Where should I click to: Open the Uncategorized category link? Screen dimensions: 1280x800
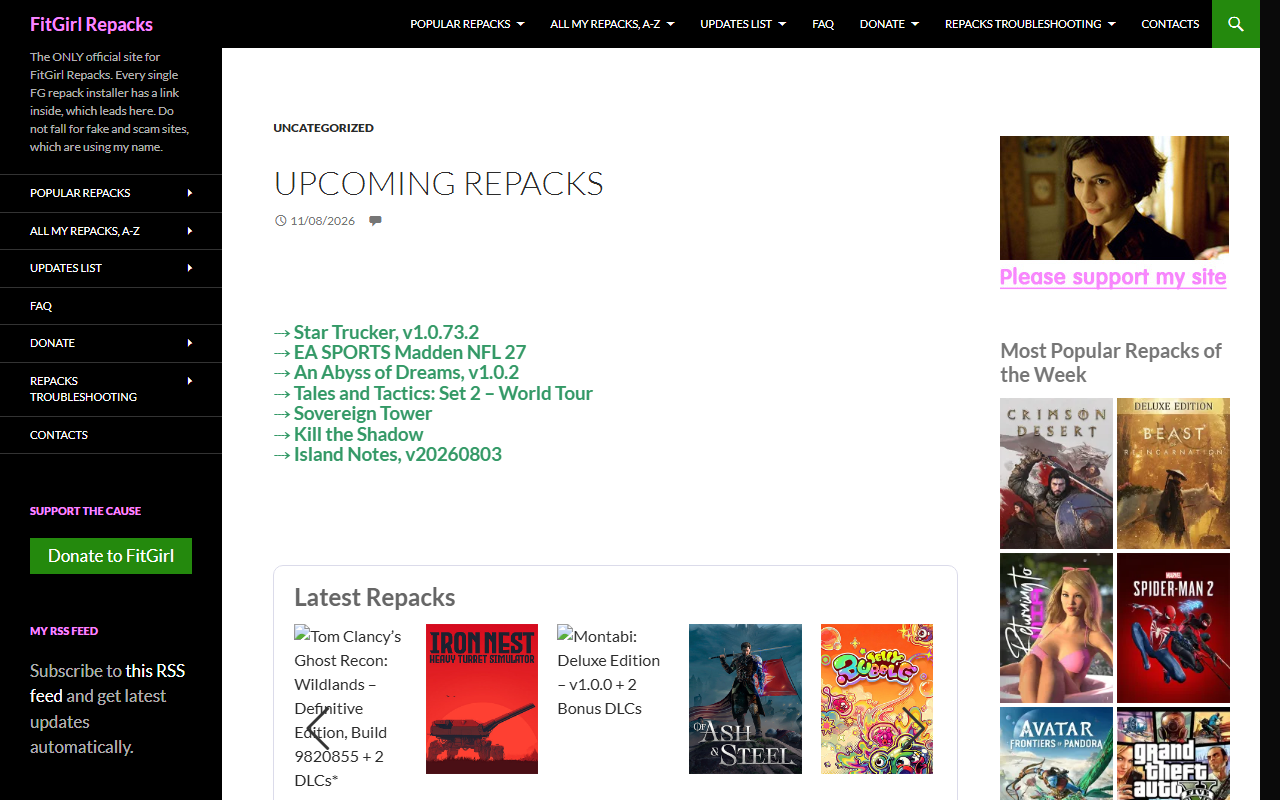(x=324, y=128)
